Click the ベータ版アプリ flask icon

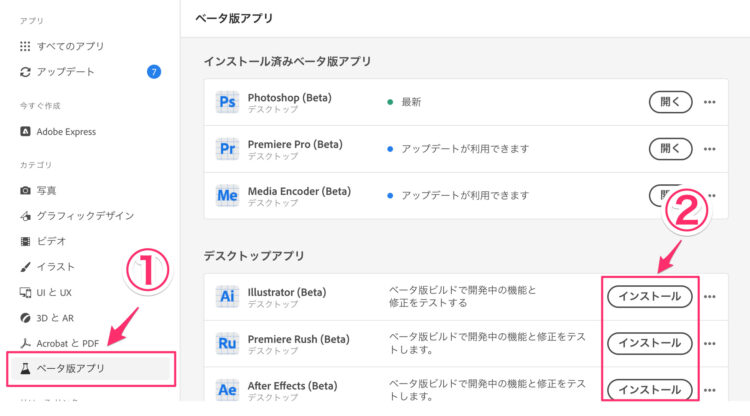pyautogui.click(x=25, y=368)
